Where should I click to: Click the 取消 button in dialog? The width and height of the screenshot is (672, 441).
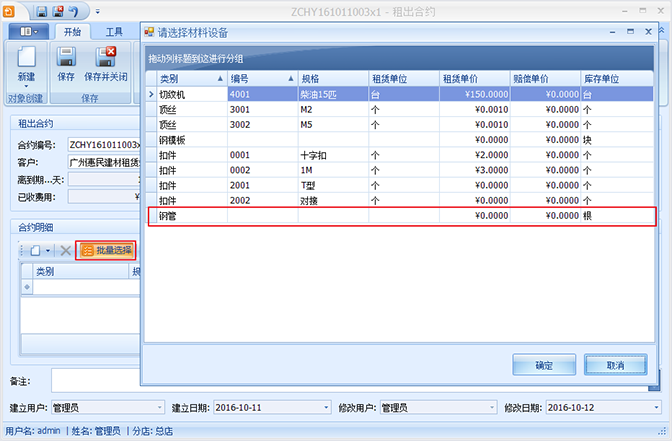click(x=614, y=365)
